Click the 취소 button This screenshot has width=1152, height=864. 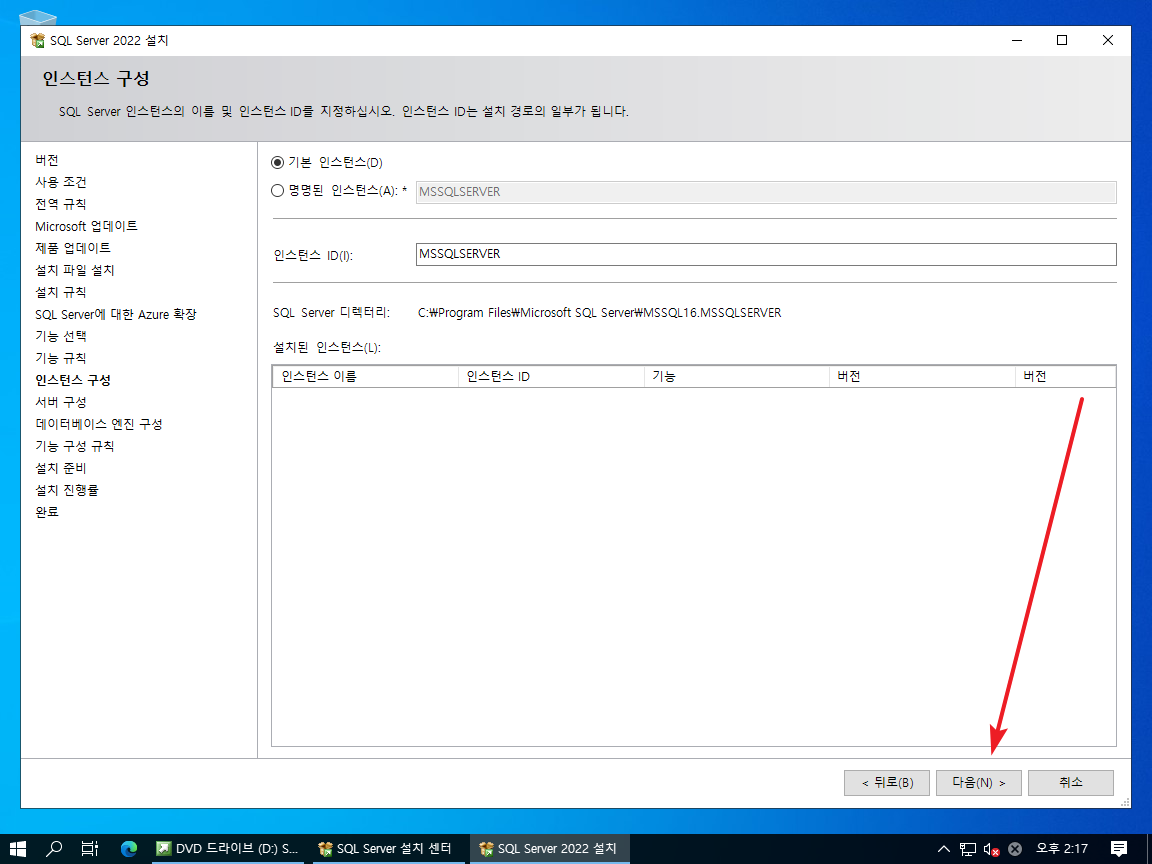click(1070, 782)
